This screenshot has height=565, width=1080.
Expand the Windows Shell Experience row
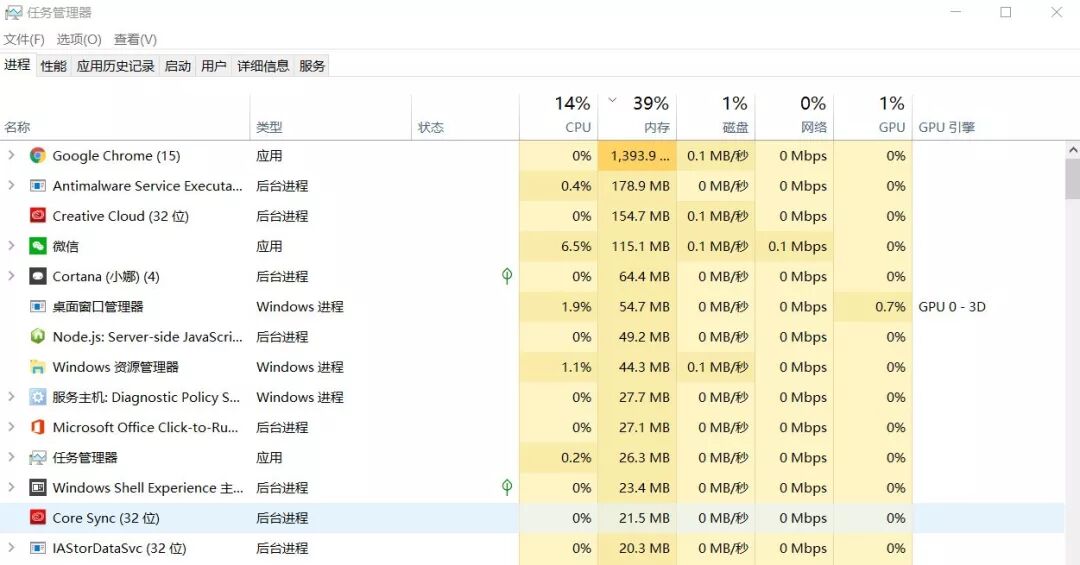(11, 487)
